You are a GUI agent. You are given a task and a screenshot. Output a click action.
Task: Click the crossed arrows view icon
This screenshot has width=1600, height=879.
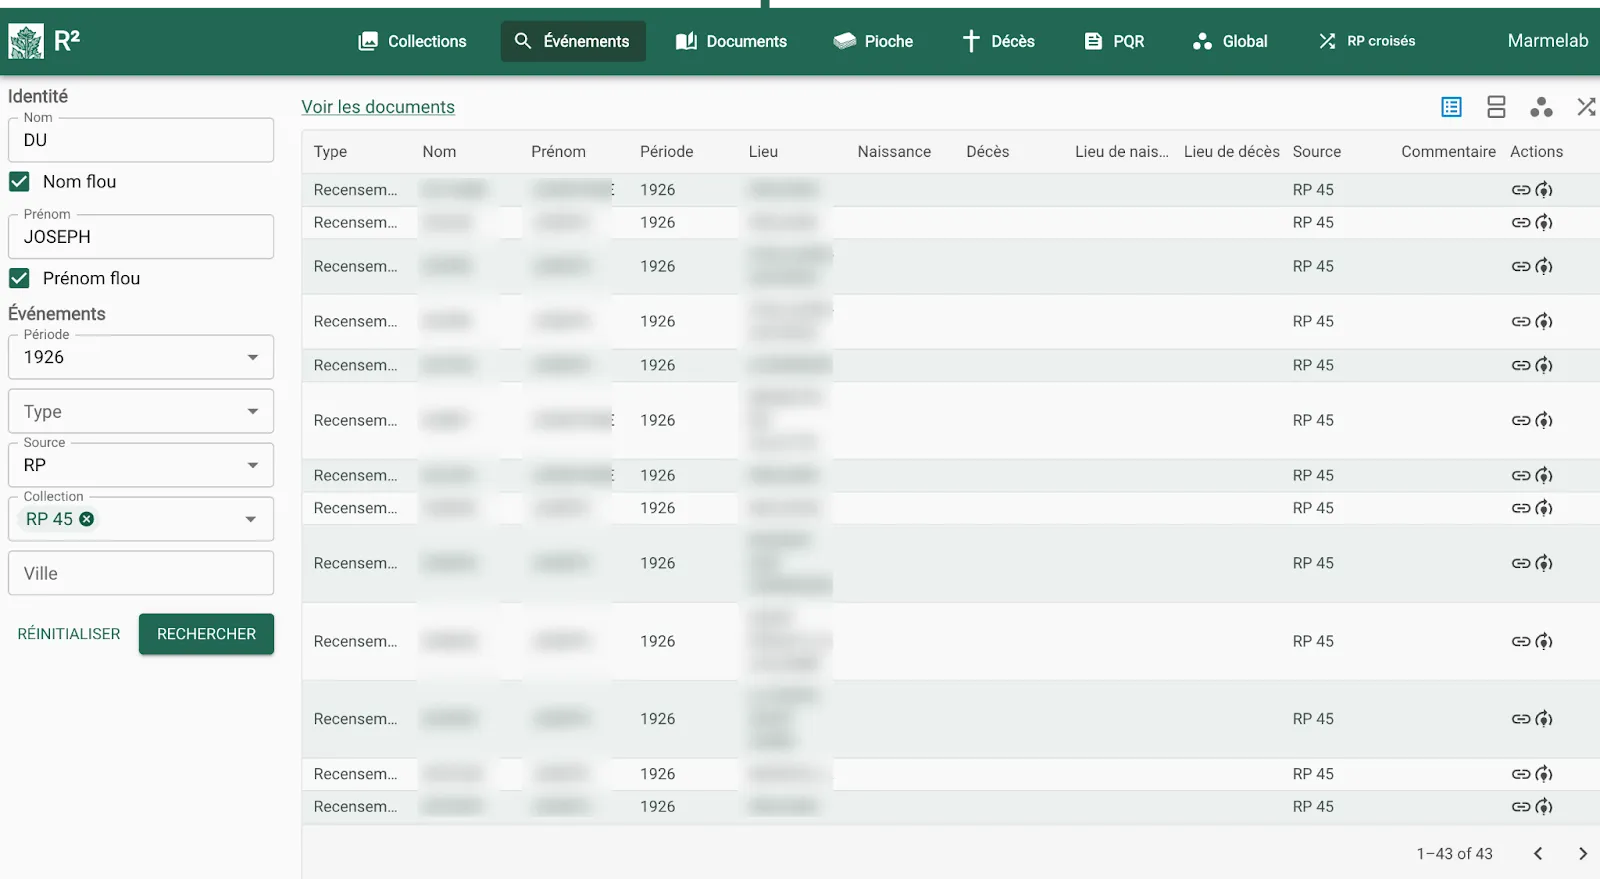[x=1585, y=107]
